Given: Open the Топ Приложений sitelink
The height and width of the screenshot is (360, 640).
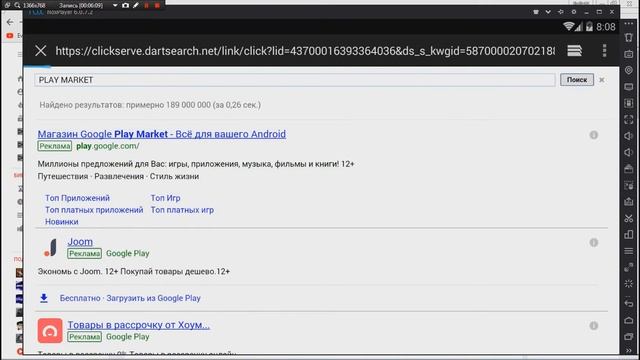Looking at the screenshot, I should (x=78, y=198).
